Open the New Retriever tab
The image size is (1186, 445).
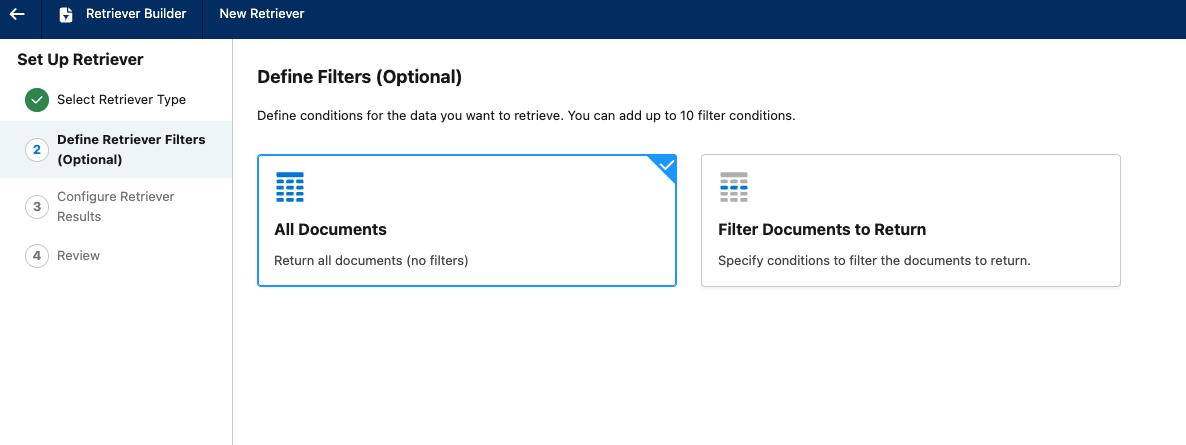[x=262, y=14]
